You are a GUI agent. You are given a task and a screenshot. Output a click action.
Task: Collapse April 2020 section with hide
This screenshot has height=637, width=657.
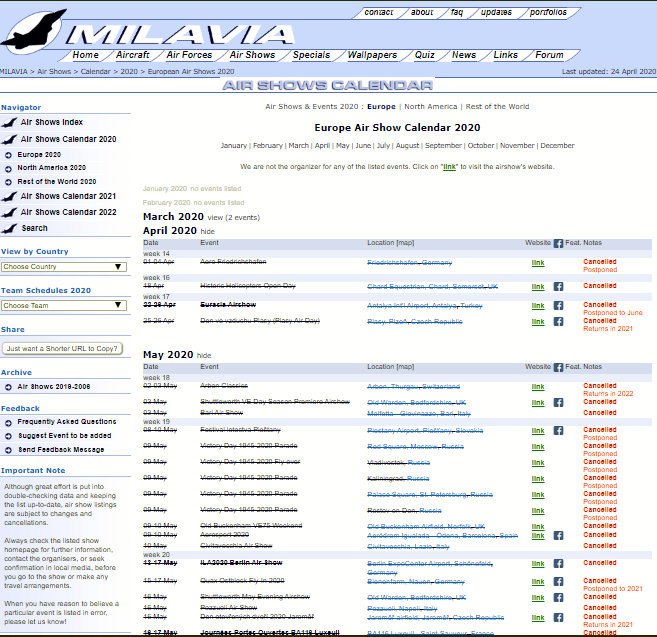[x=207, y=231]
